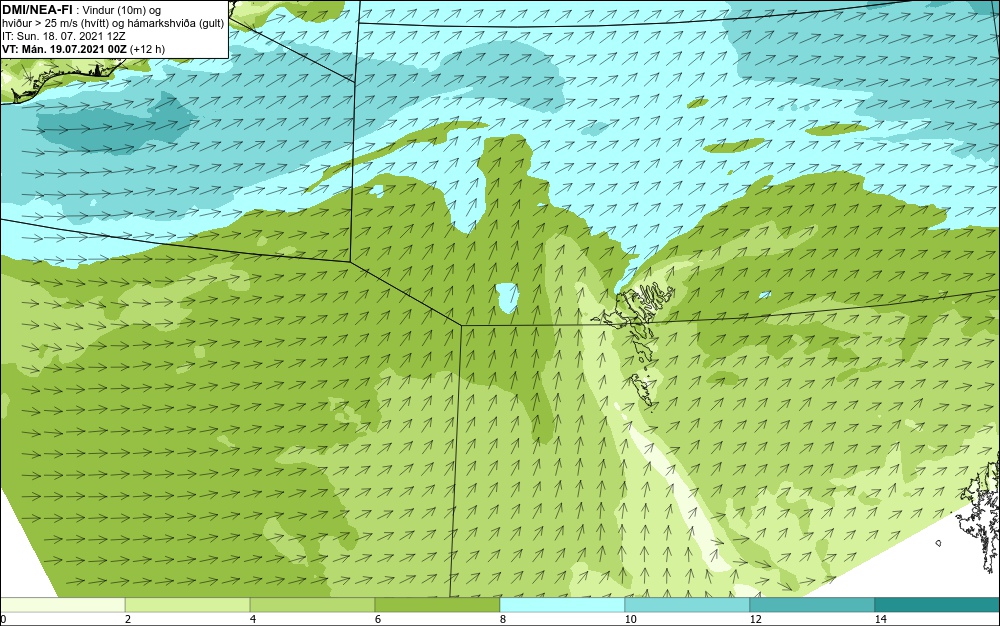
Task: Click the scale label "6"
Action: pyautogui.click(x=378, y=620)
